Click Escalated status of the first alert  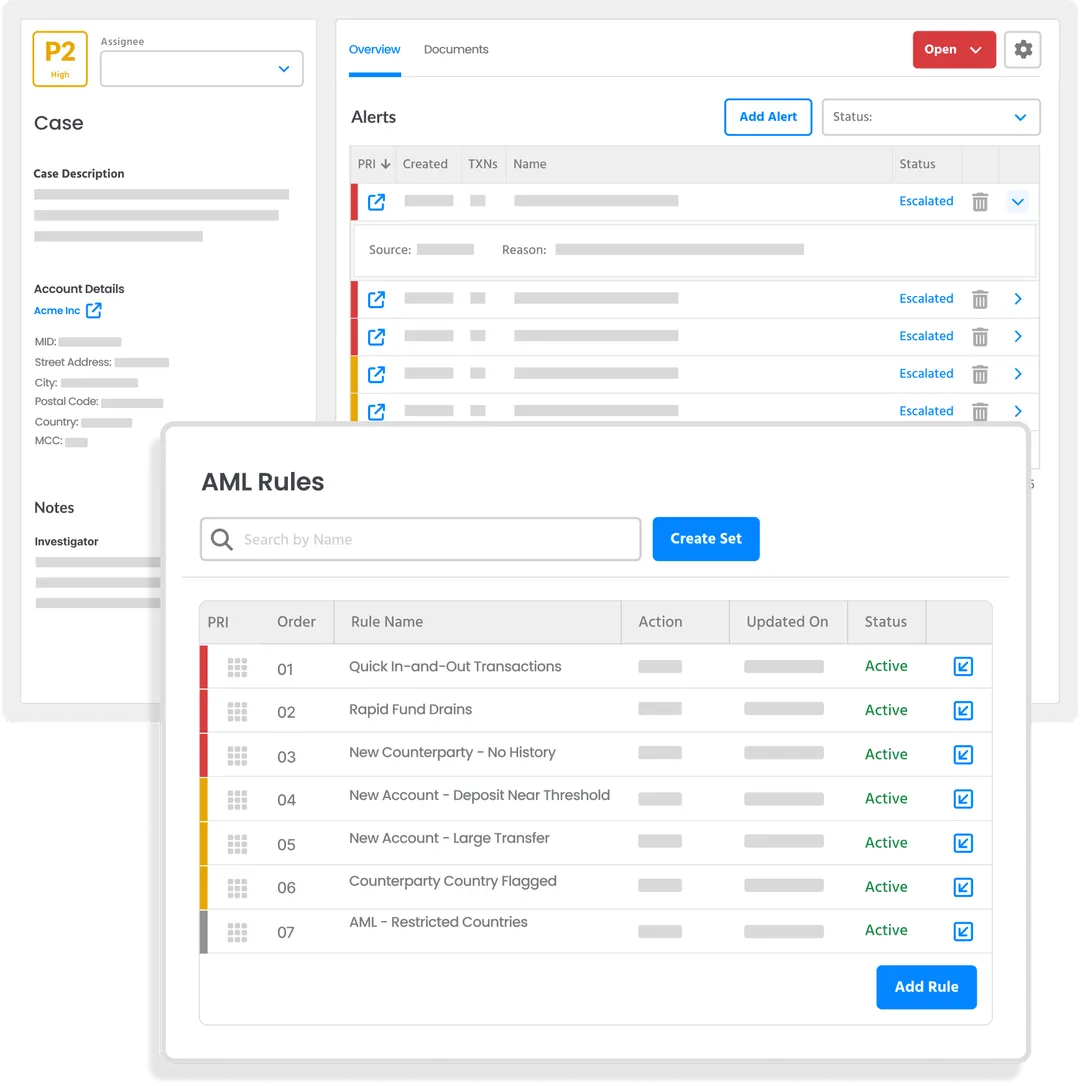click(x=926, y=201)
